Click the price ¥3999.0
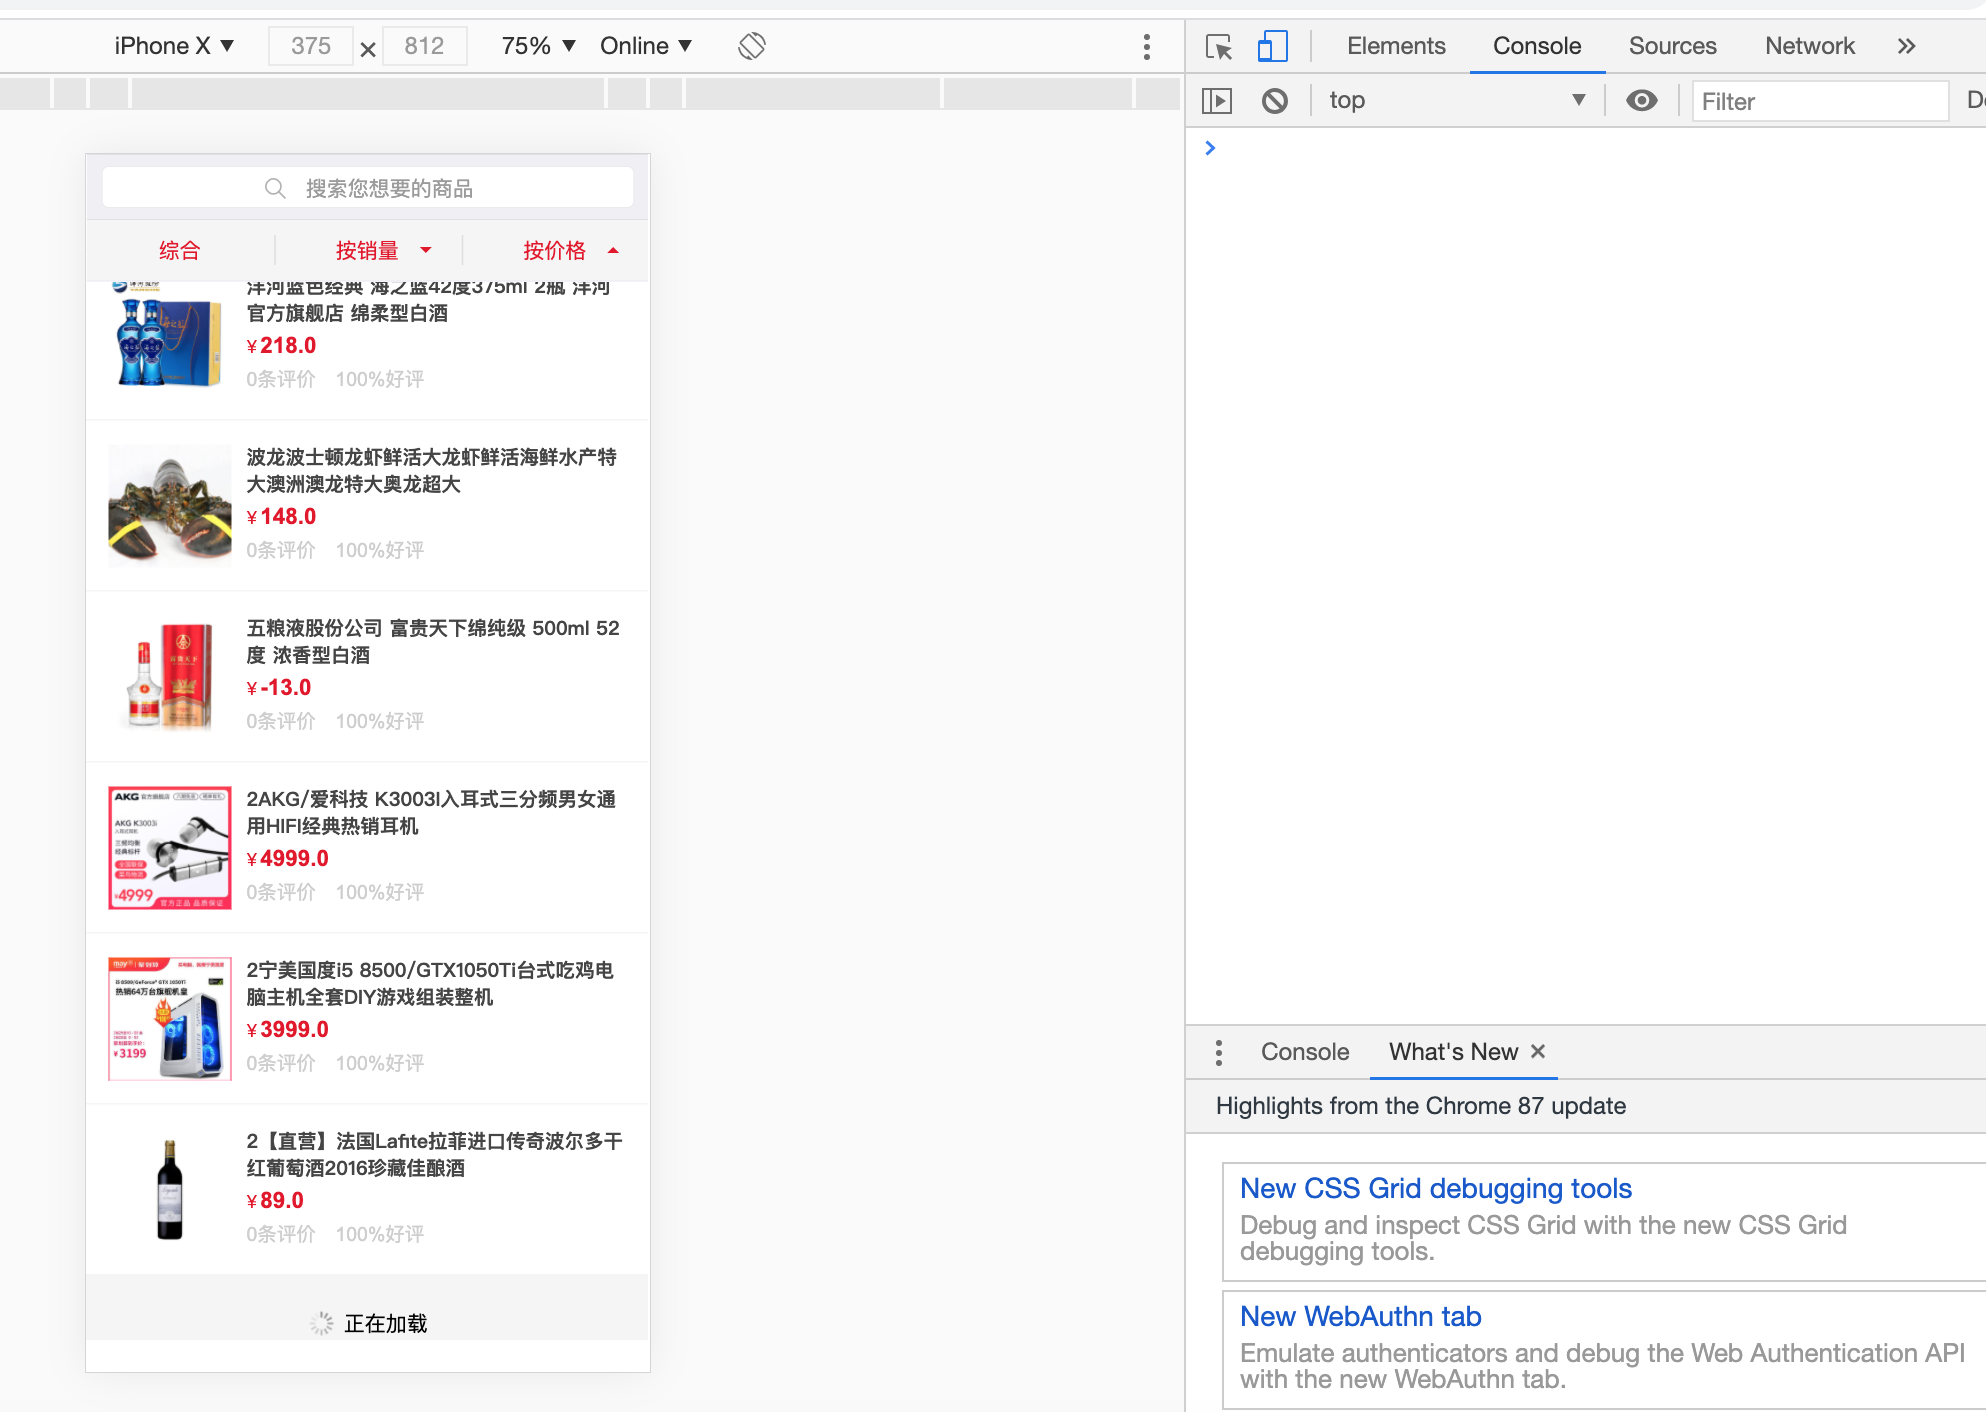Screen dimensions: 1986x1412 [x=287, y=1030]
